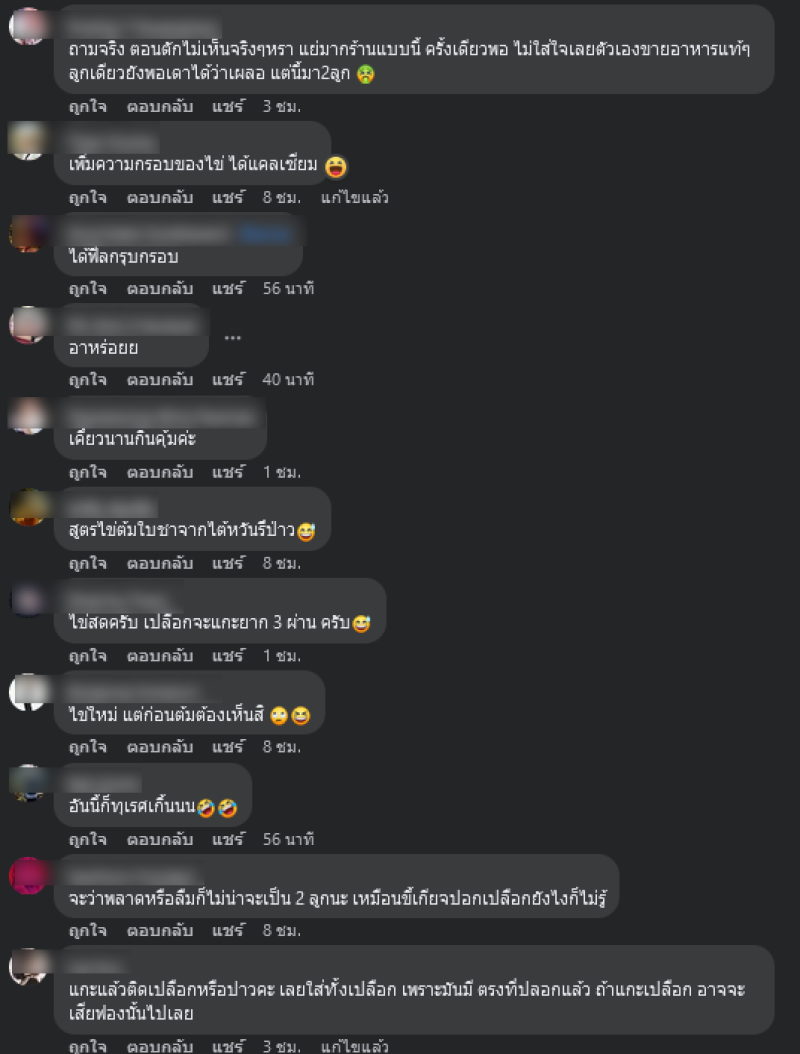Open the avatar beside the 'ได้ฟีลกรุบกรอบ' comment
Image resolution: width=800 pixels, height=1054 pixels.
pos(28,234)
